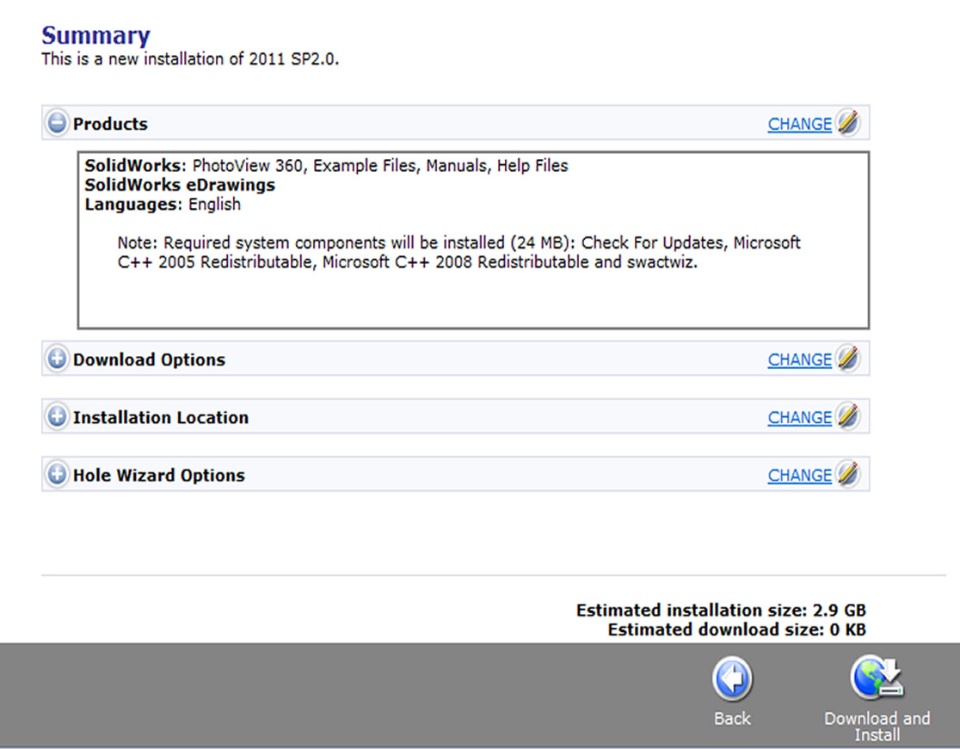This screenshot has height=749, width=960.
Task: Click pencil edit icon beside Hole Wizard Options
Action: click(x=848, y=474)
